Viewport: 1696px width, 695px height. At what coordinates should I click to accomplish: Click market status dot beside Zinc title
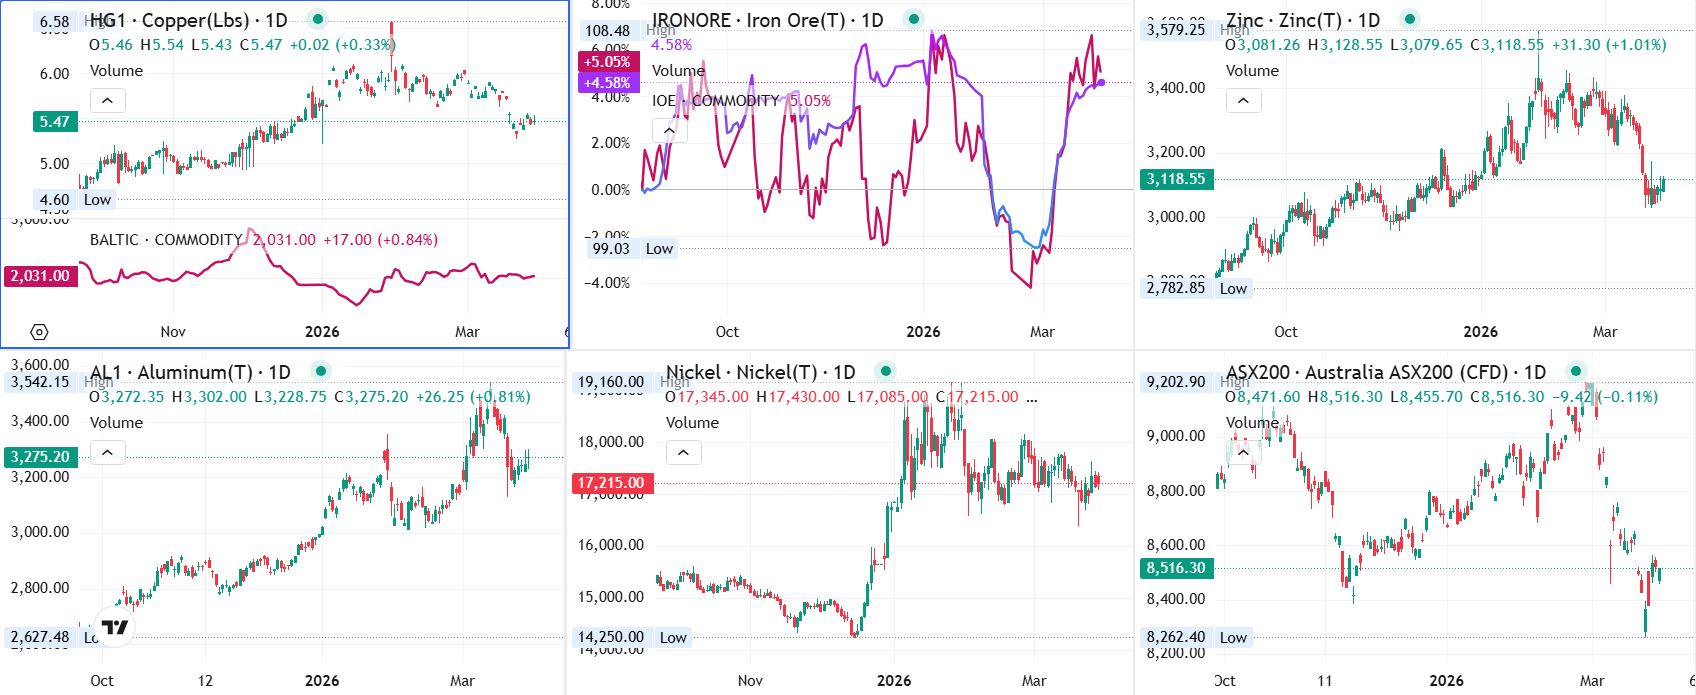click(x=1409, y=19)
